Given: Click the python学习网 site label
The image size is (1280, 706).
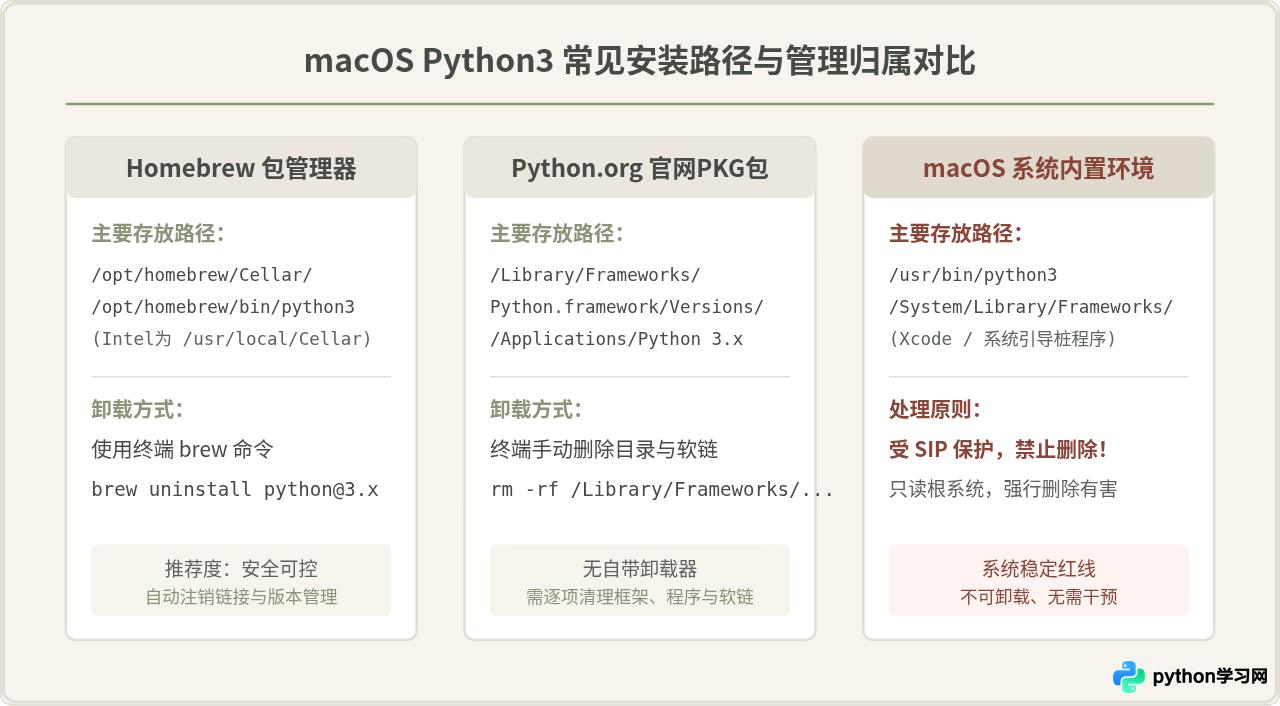Looking at the screenshot, I should [x=1210, y=677].
